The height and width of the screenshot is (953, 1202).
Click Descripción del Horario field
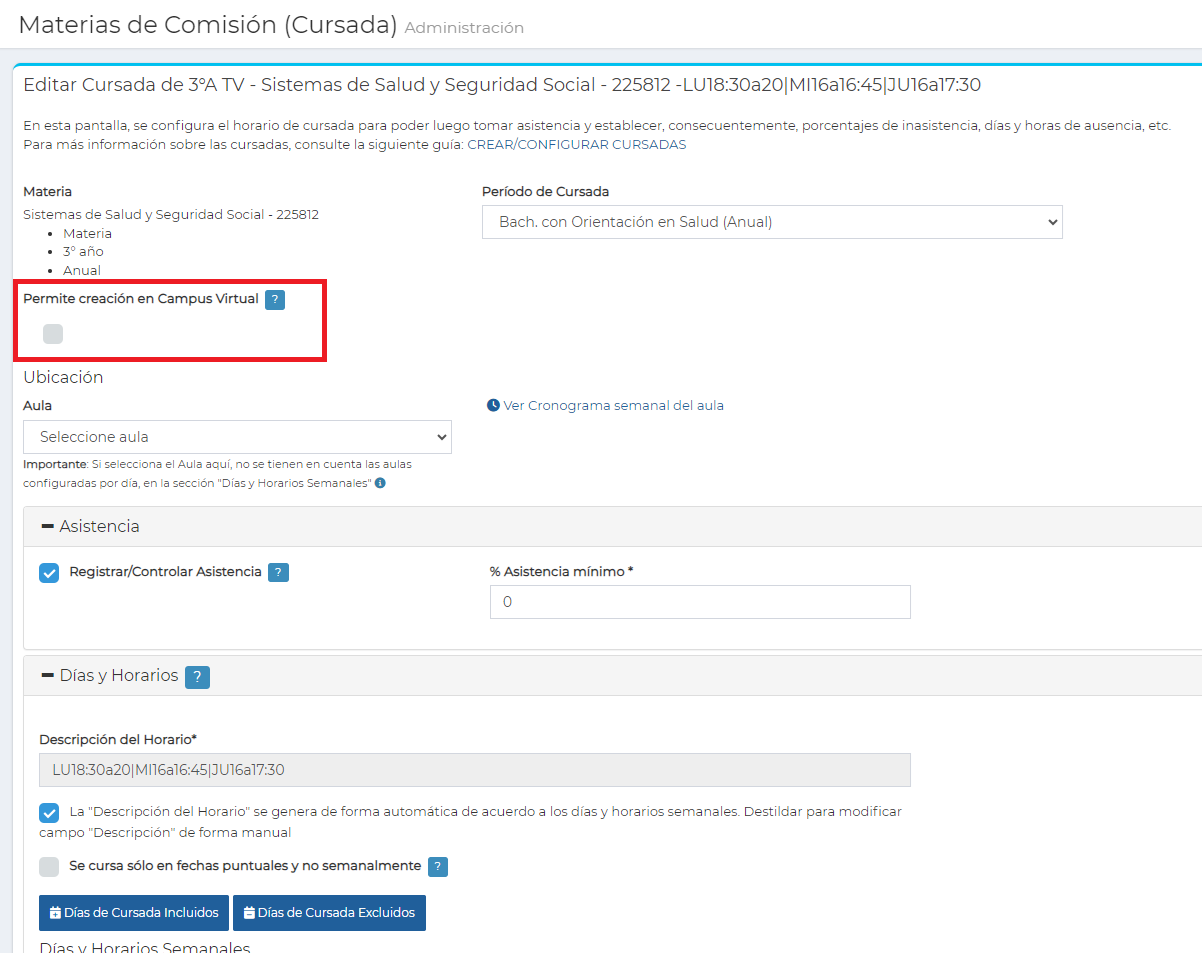[475, 770]
